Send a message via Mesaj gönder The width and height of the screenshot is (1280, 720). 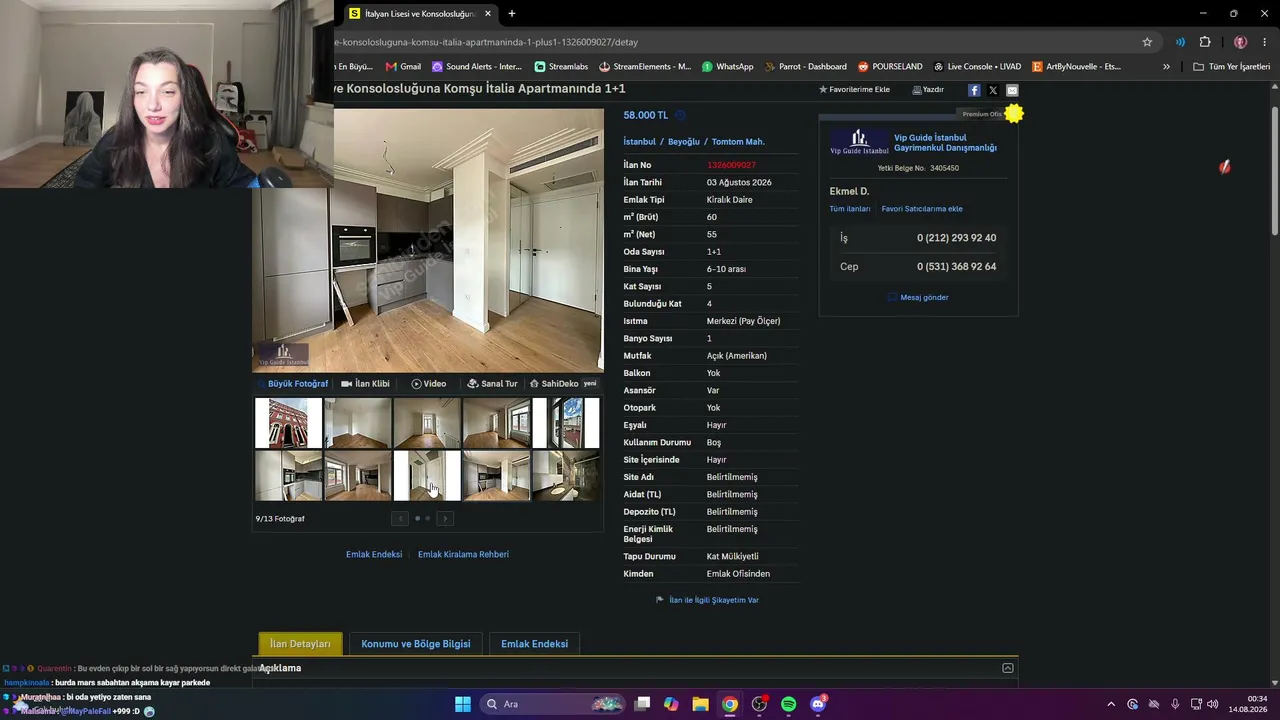click(x=918, y=297)
